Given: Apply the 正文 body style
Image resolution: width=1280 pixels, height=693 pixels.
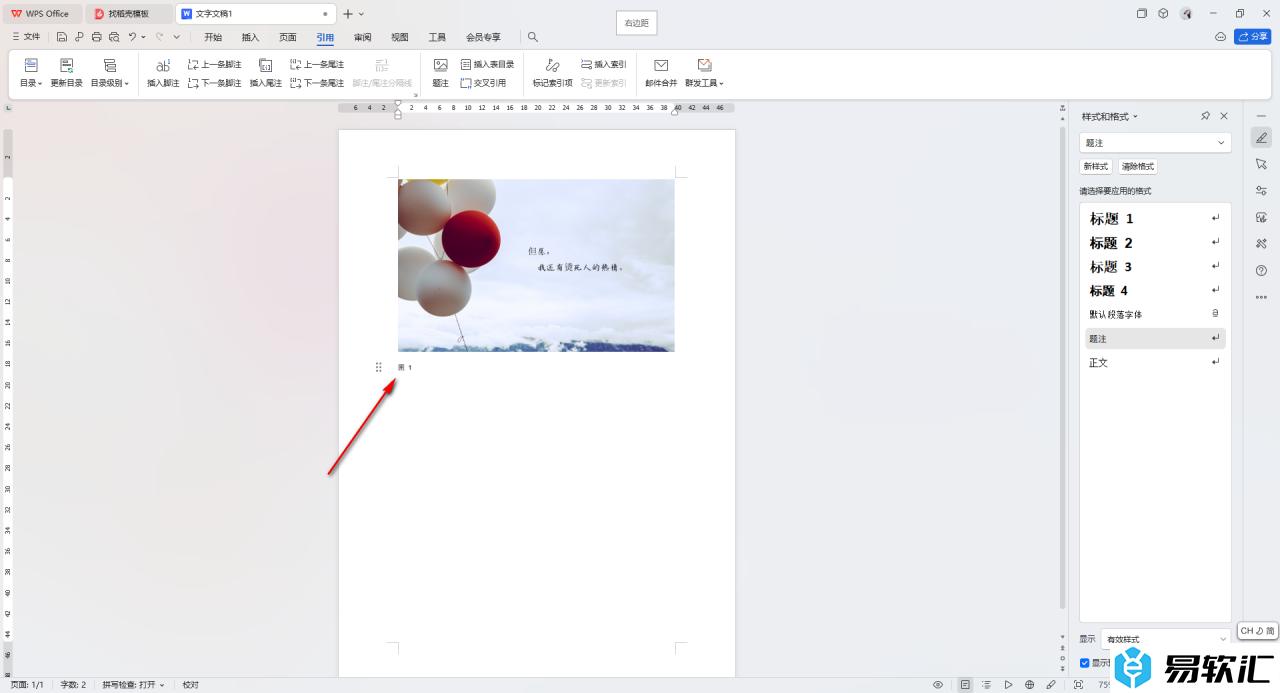Looking at the screenshot, I should tap(1155, 363).
